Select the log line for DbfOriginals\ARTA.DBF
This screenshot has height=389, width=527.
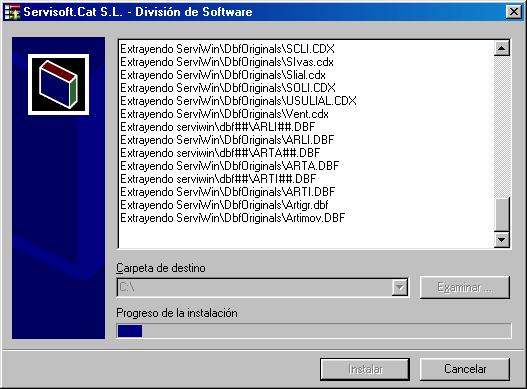point(230,166)
